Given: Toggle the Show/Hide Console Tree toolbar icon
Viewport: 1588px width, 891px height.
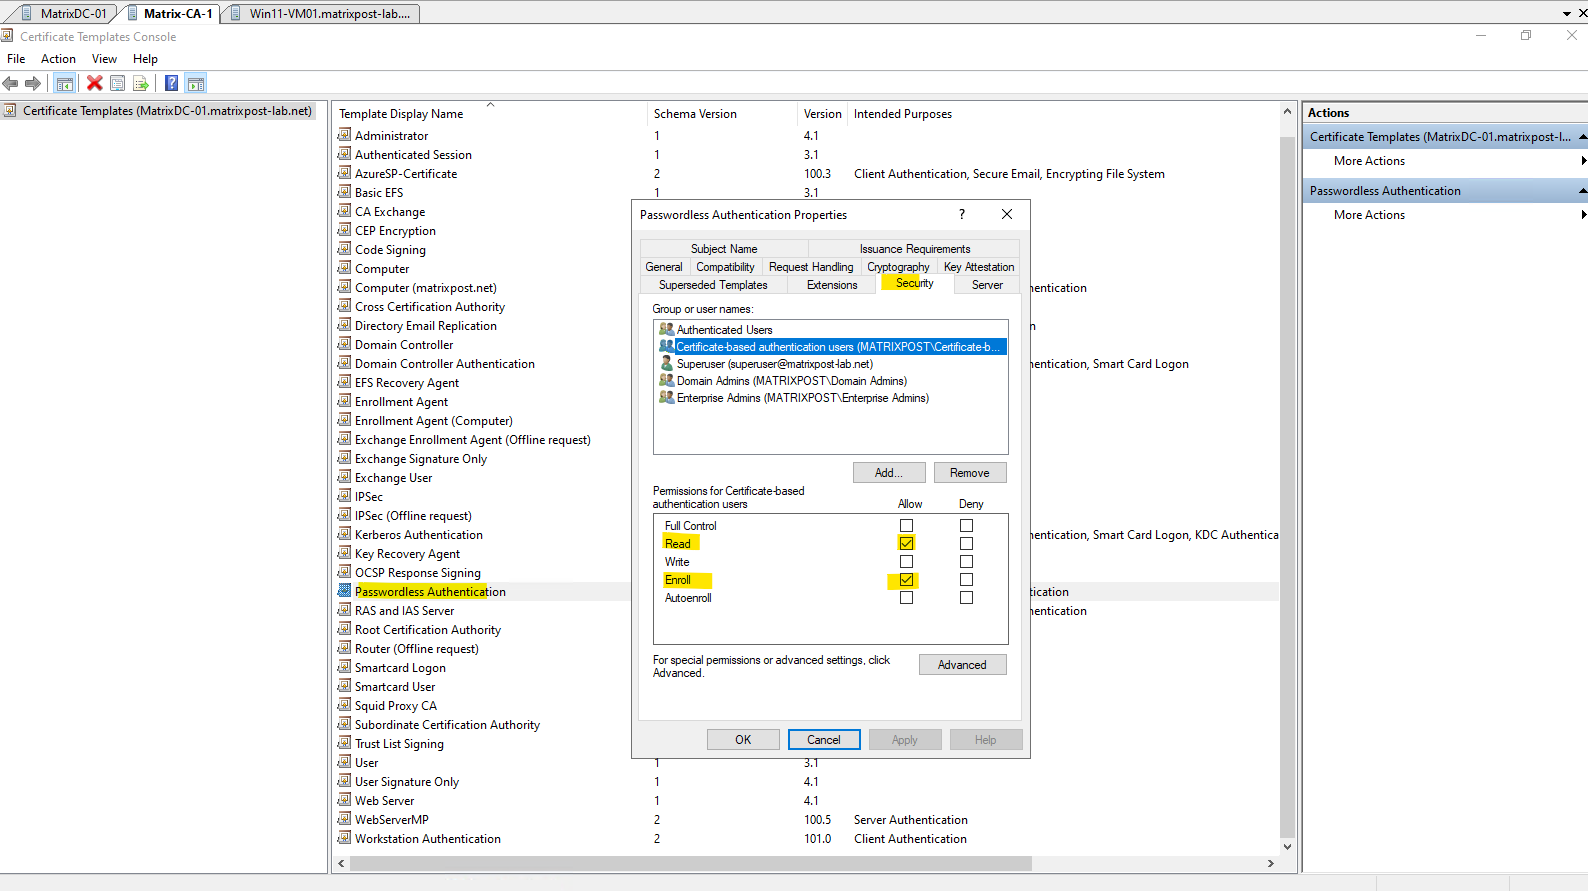Looking at the screenshot, I should (65, 83).
